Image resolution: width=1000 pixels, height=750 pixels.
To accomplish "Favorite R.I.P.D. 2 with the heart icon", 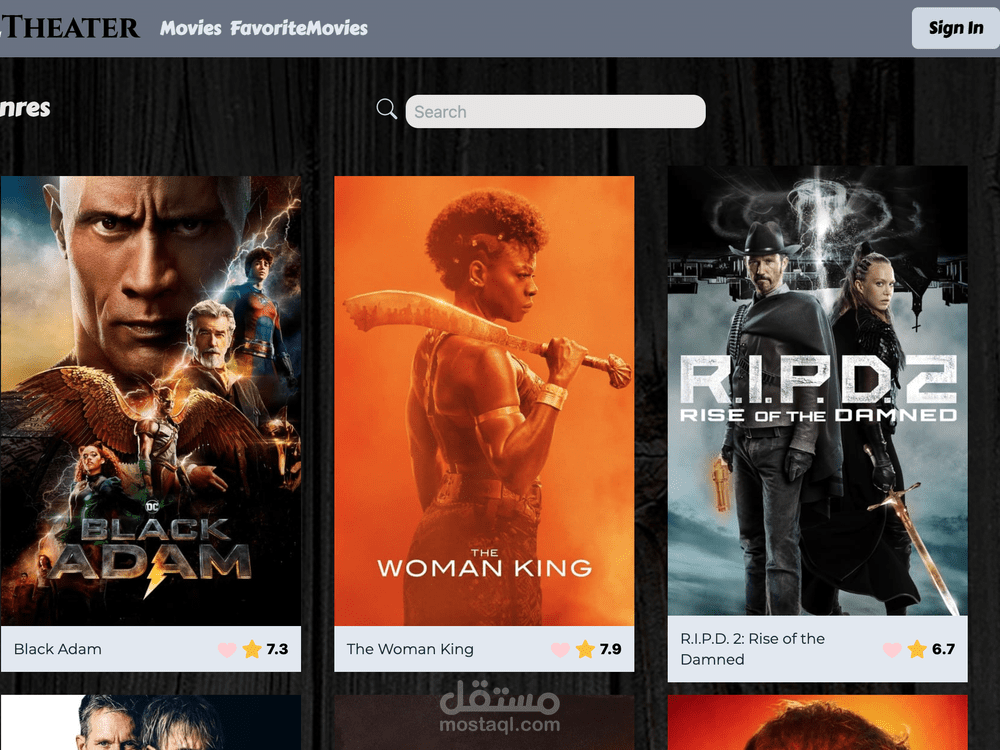I will (892, 650).
